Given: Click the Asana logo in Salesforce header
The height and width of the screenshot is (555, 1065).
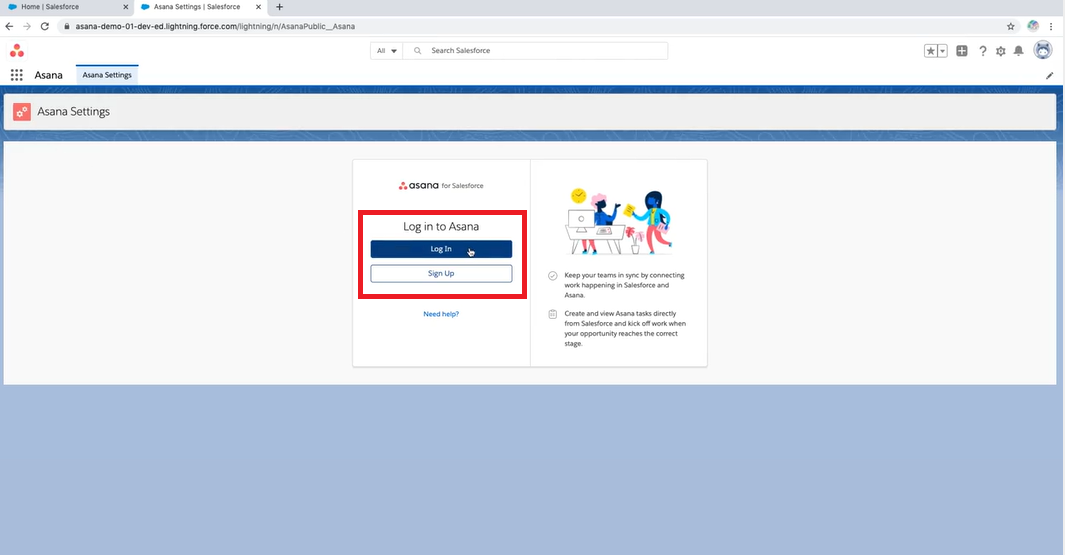Looking at the screenshot, I should [17, 50].
